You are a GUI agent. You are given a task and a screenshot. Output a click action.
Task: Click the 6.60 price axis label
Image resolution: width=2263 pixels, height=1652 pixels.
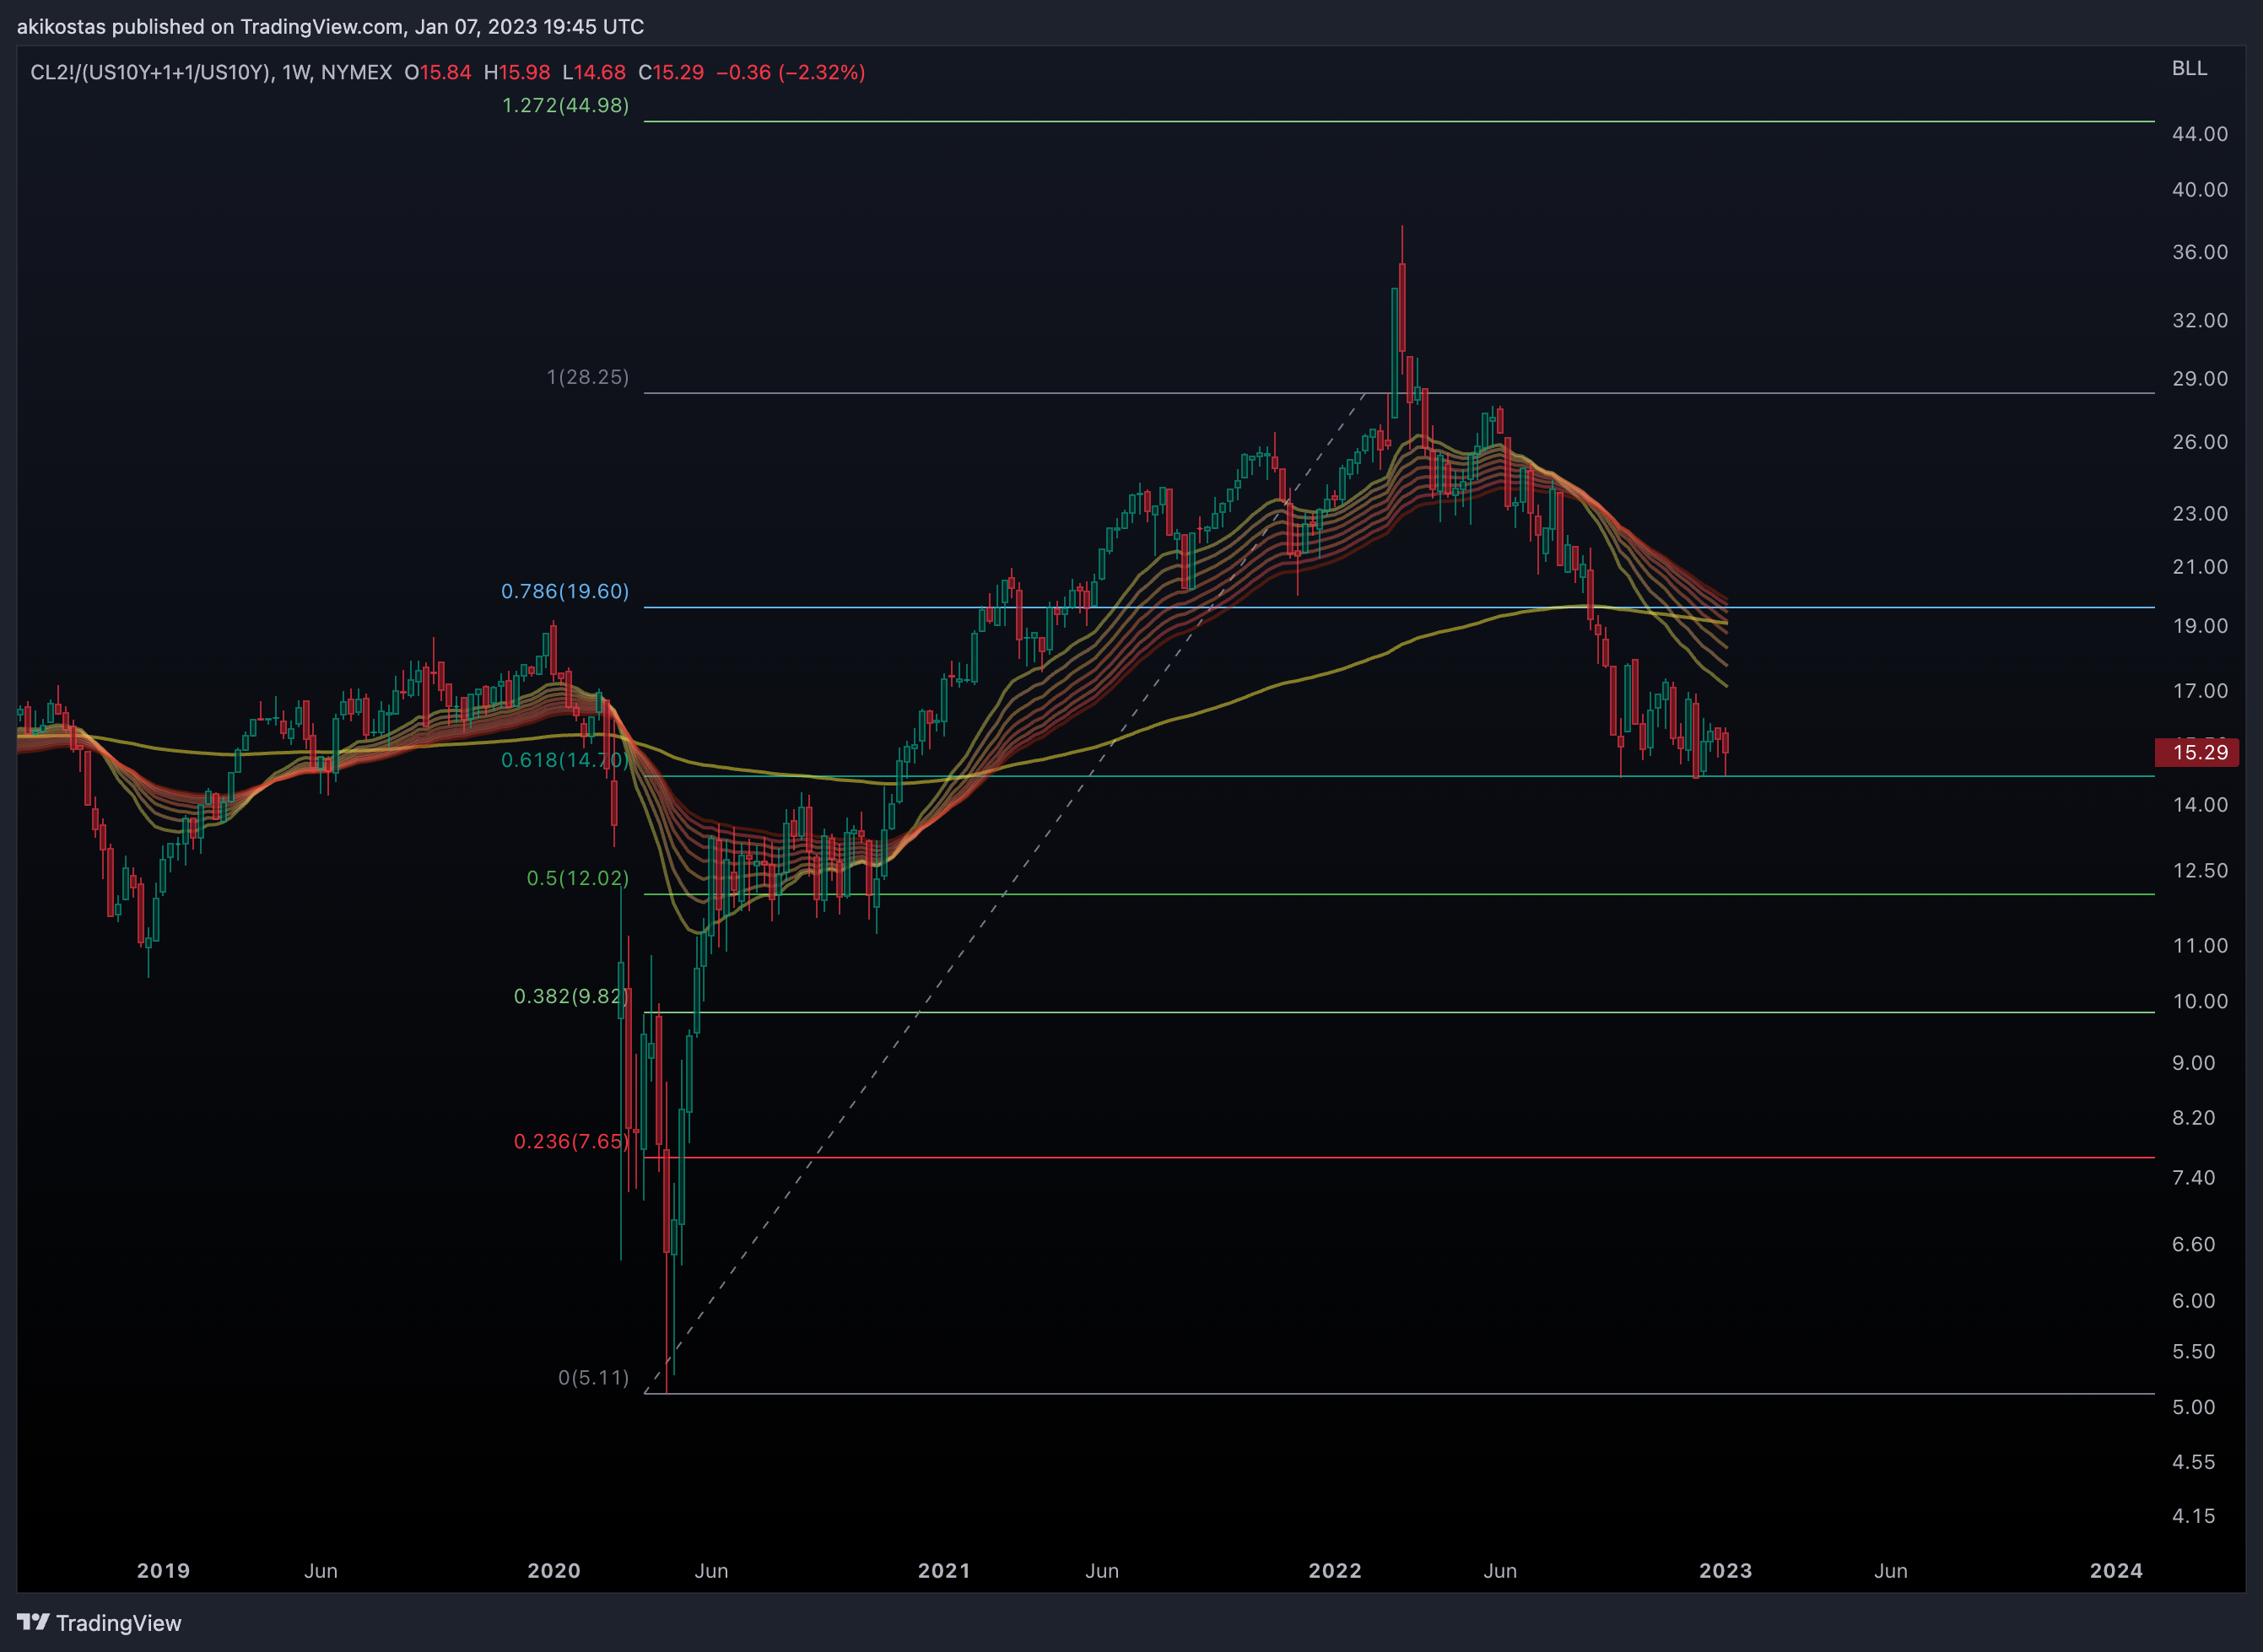(x=2194, y=1245)
